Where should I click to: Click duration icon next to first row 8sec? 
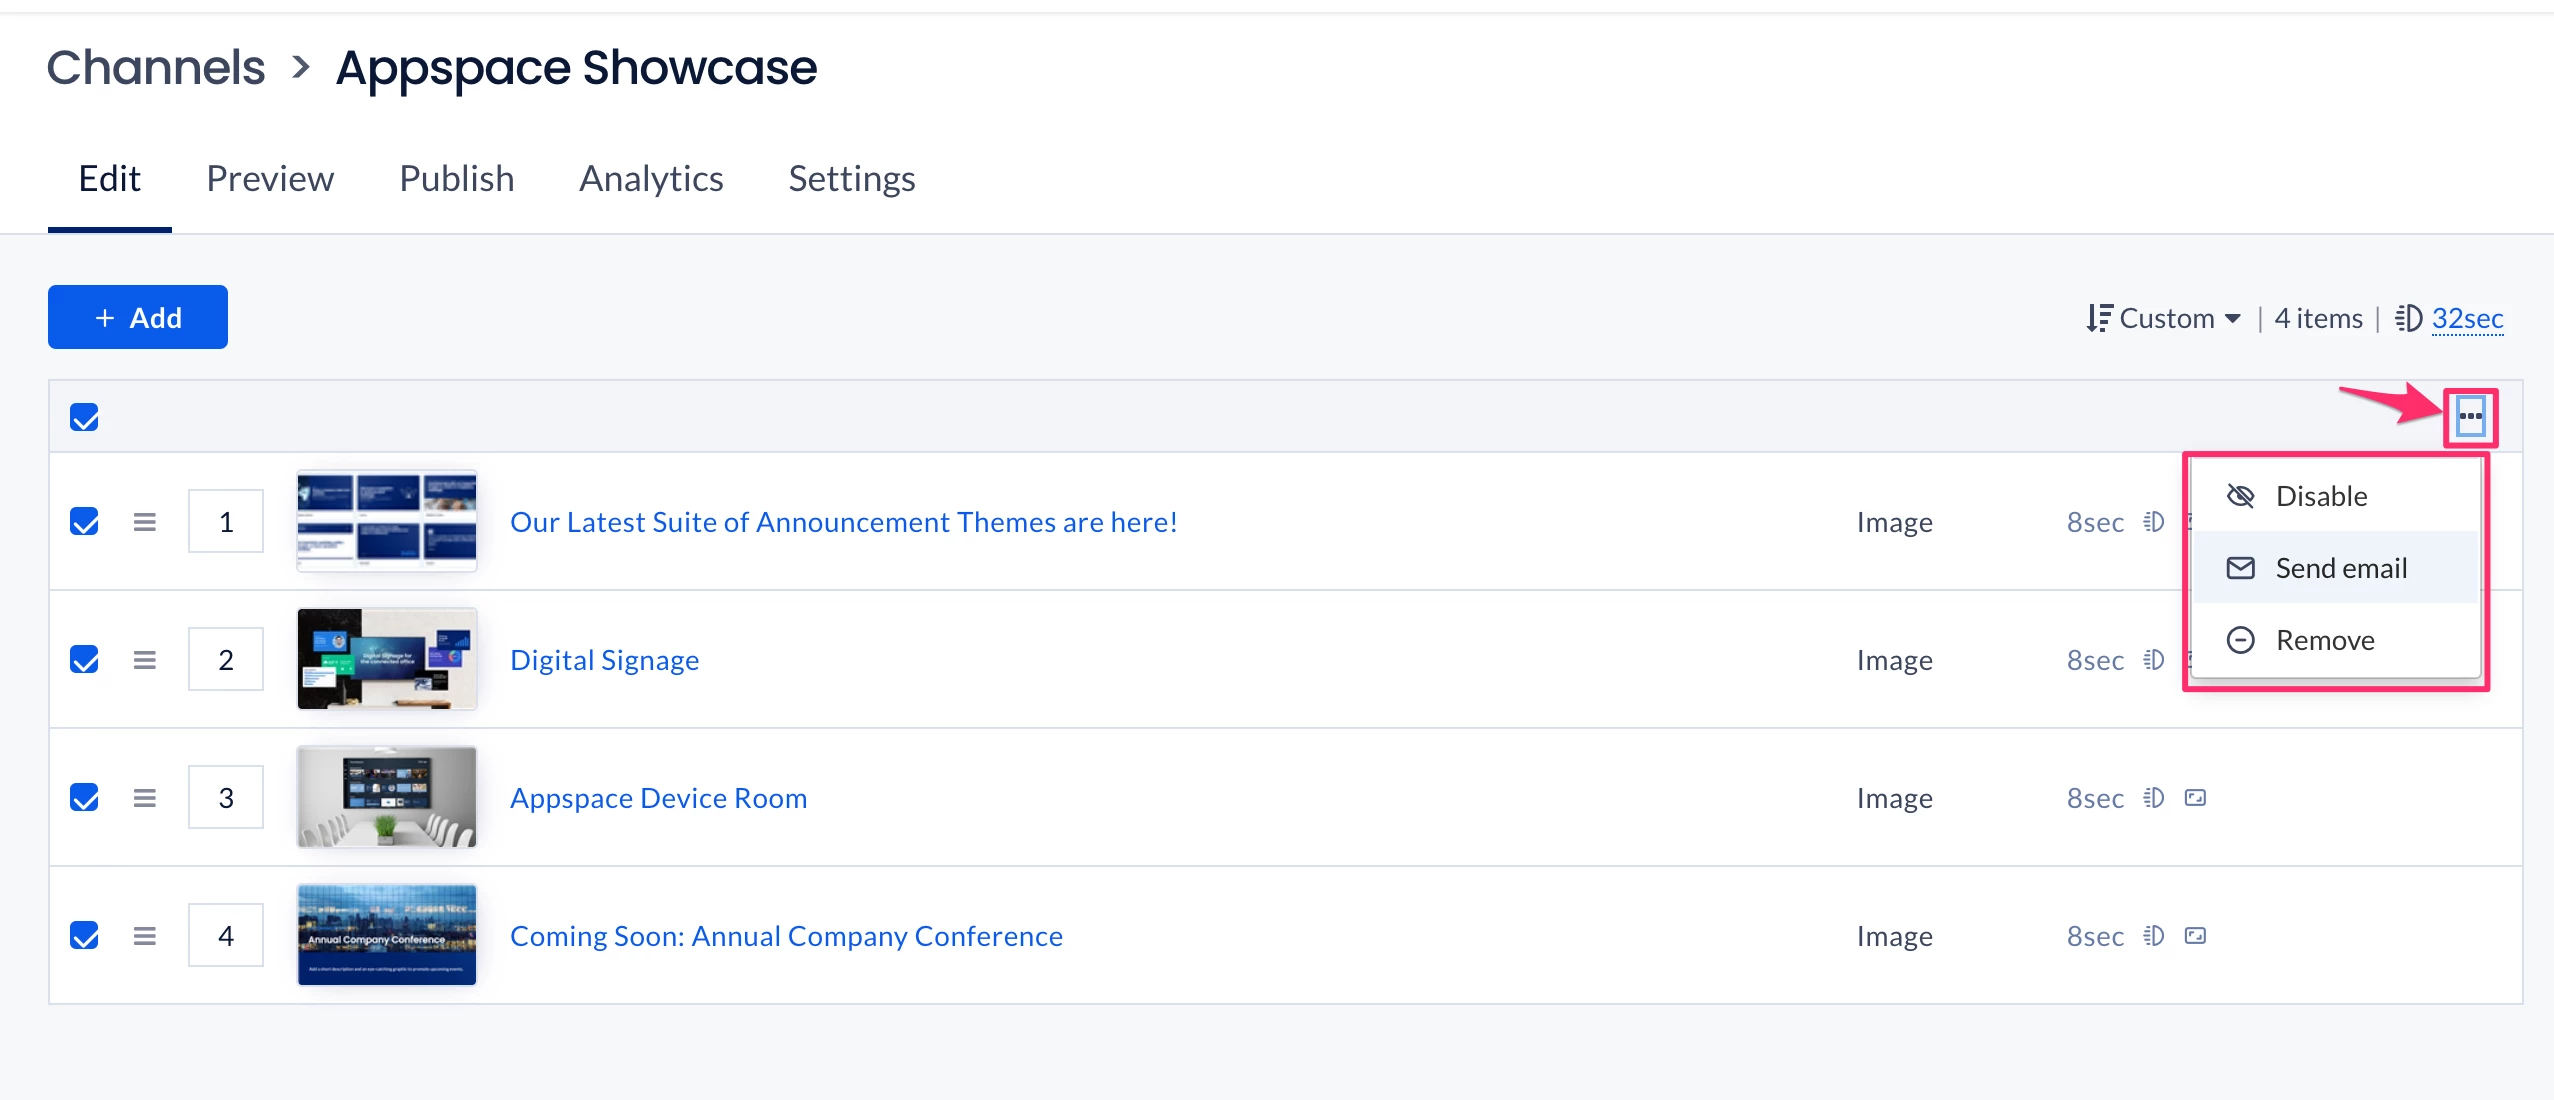[2154, 522]
